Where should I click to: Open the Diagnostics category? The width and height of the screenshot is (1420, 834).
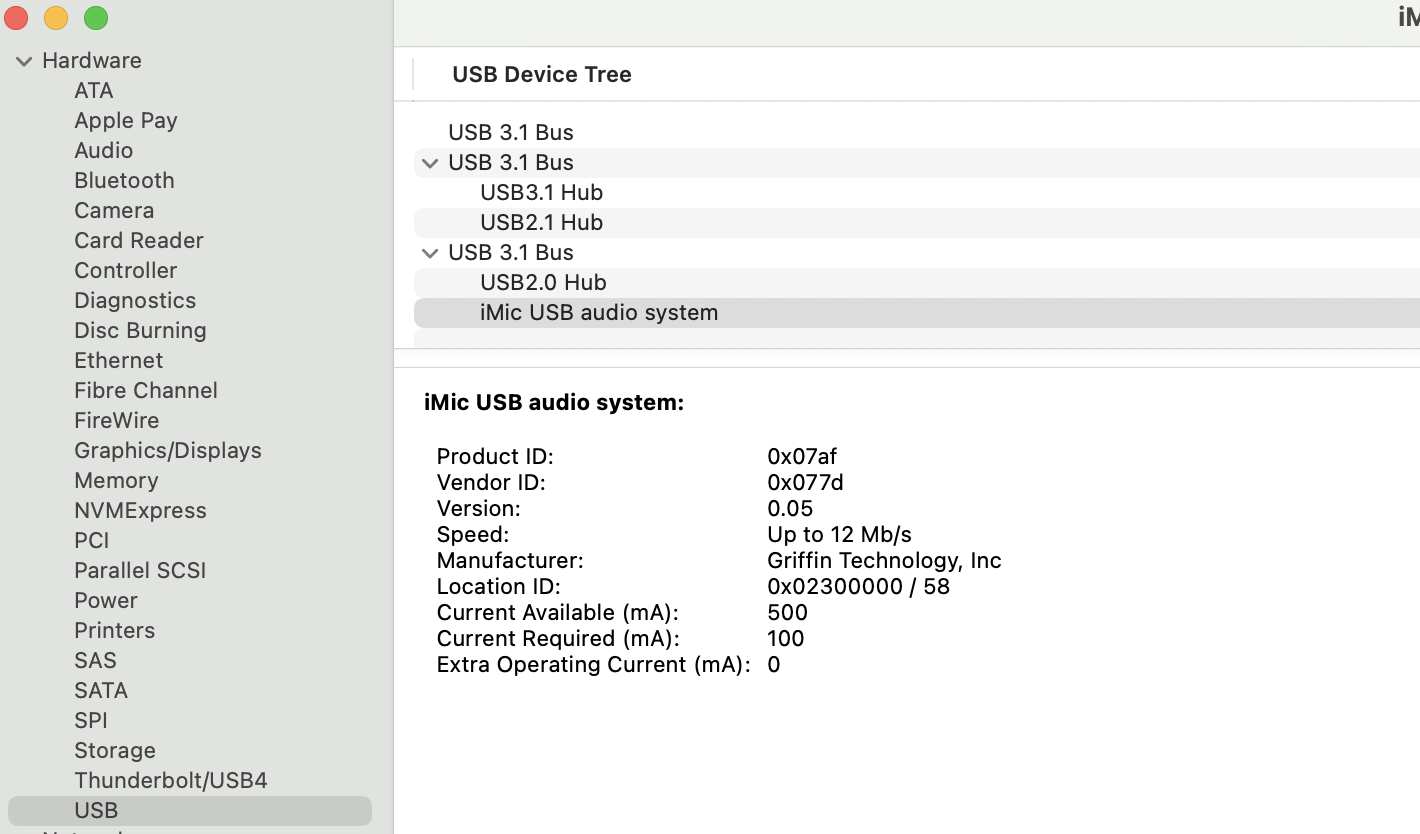(x=135, y=300)
